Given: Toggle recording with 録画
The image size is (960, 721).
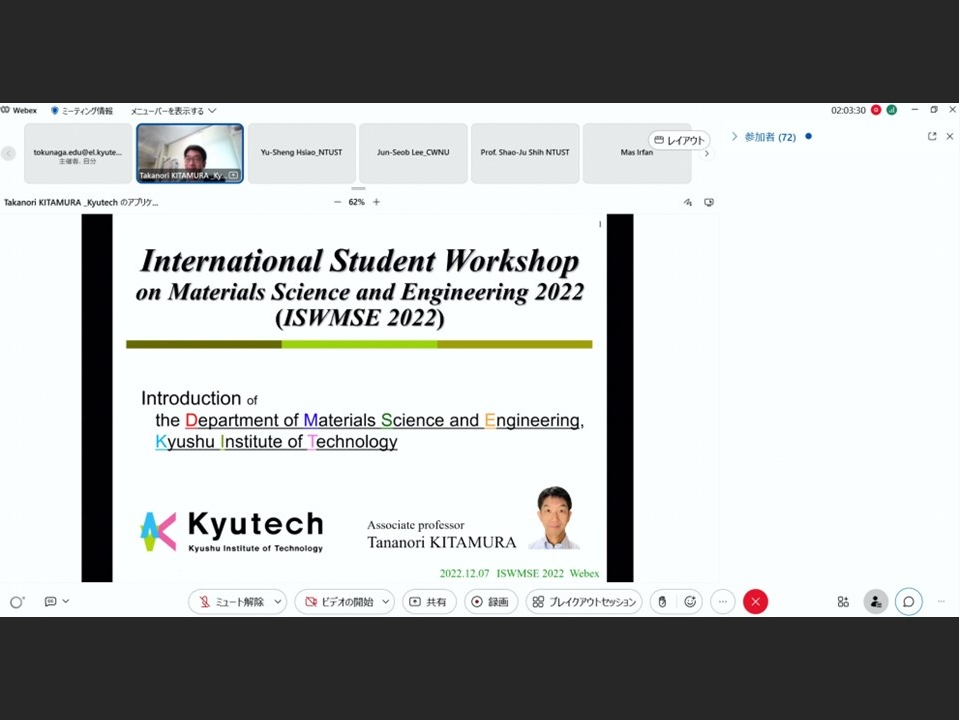Looking at the screenshot, I should click(x=490, y=602).
